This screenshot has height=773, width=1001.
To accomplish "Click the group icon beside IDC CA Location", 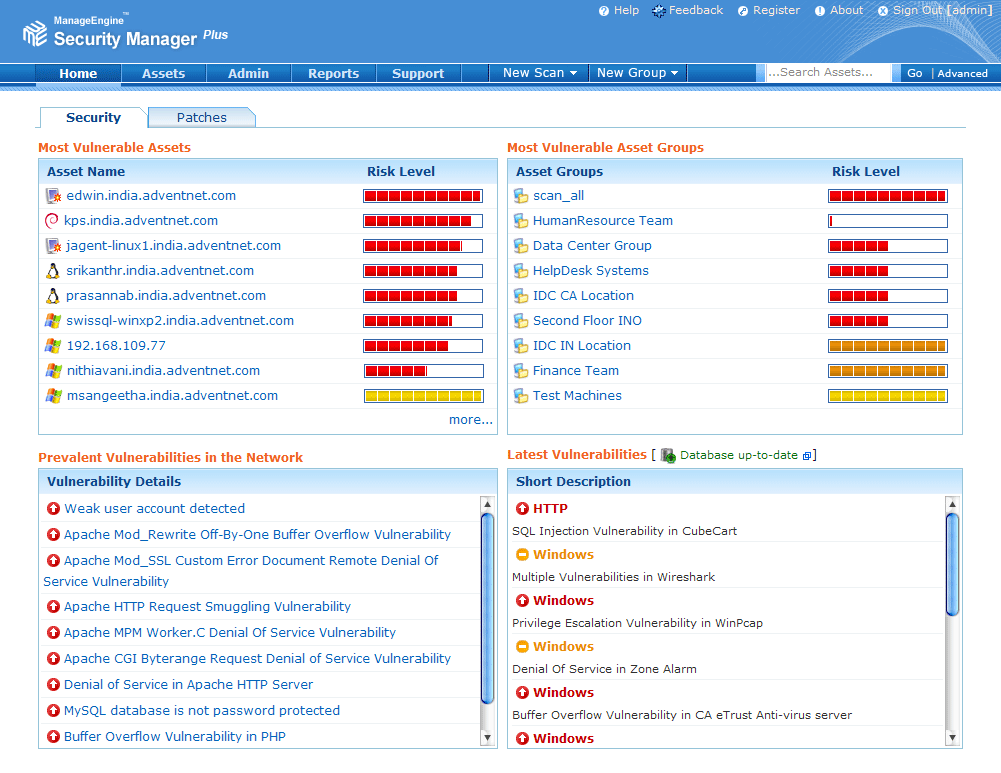I will pos(521,296).
